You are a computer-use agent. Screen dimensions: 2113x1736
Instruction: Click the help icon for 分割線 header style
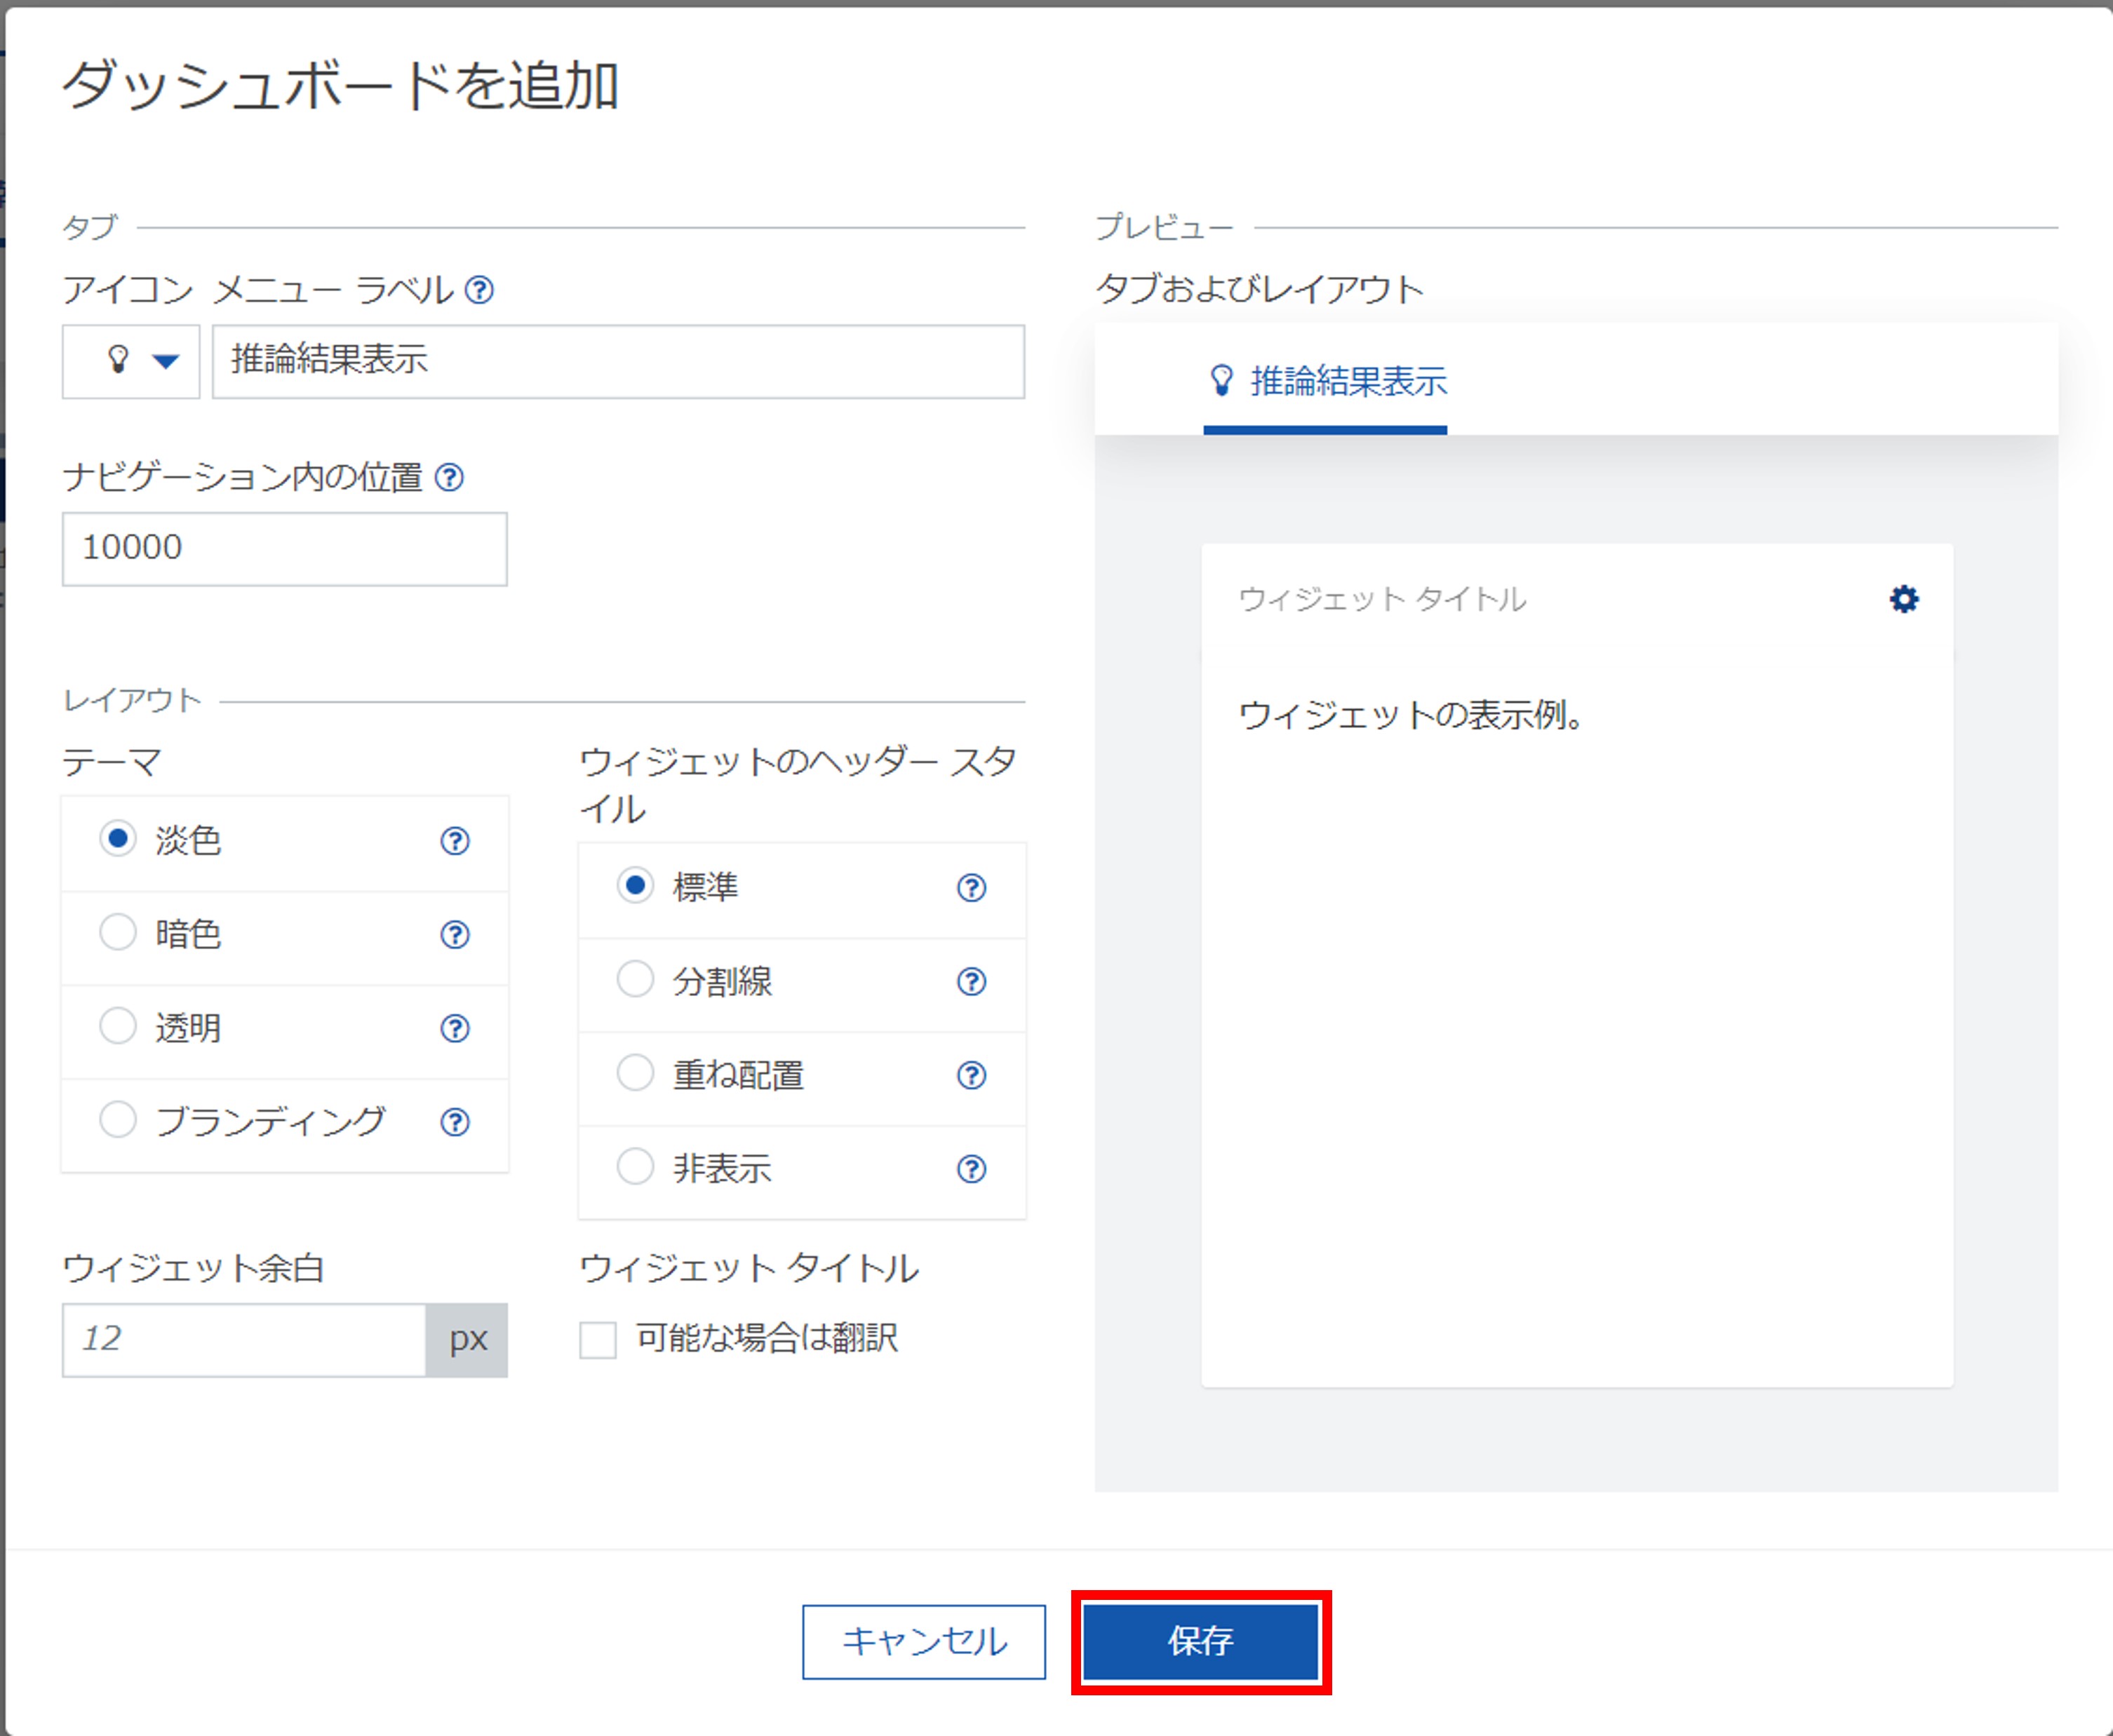(x=971, y=982)
